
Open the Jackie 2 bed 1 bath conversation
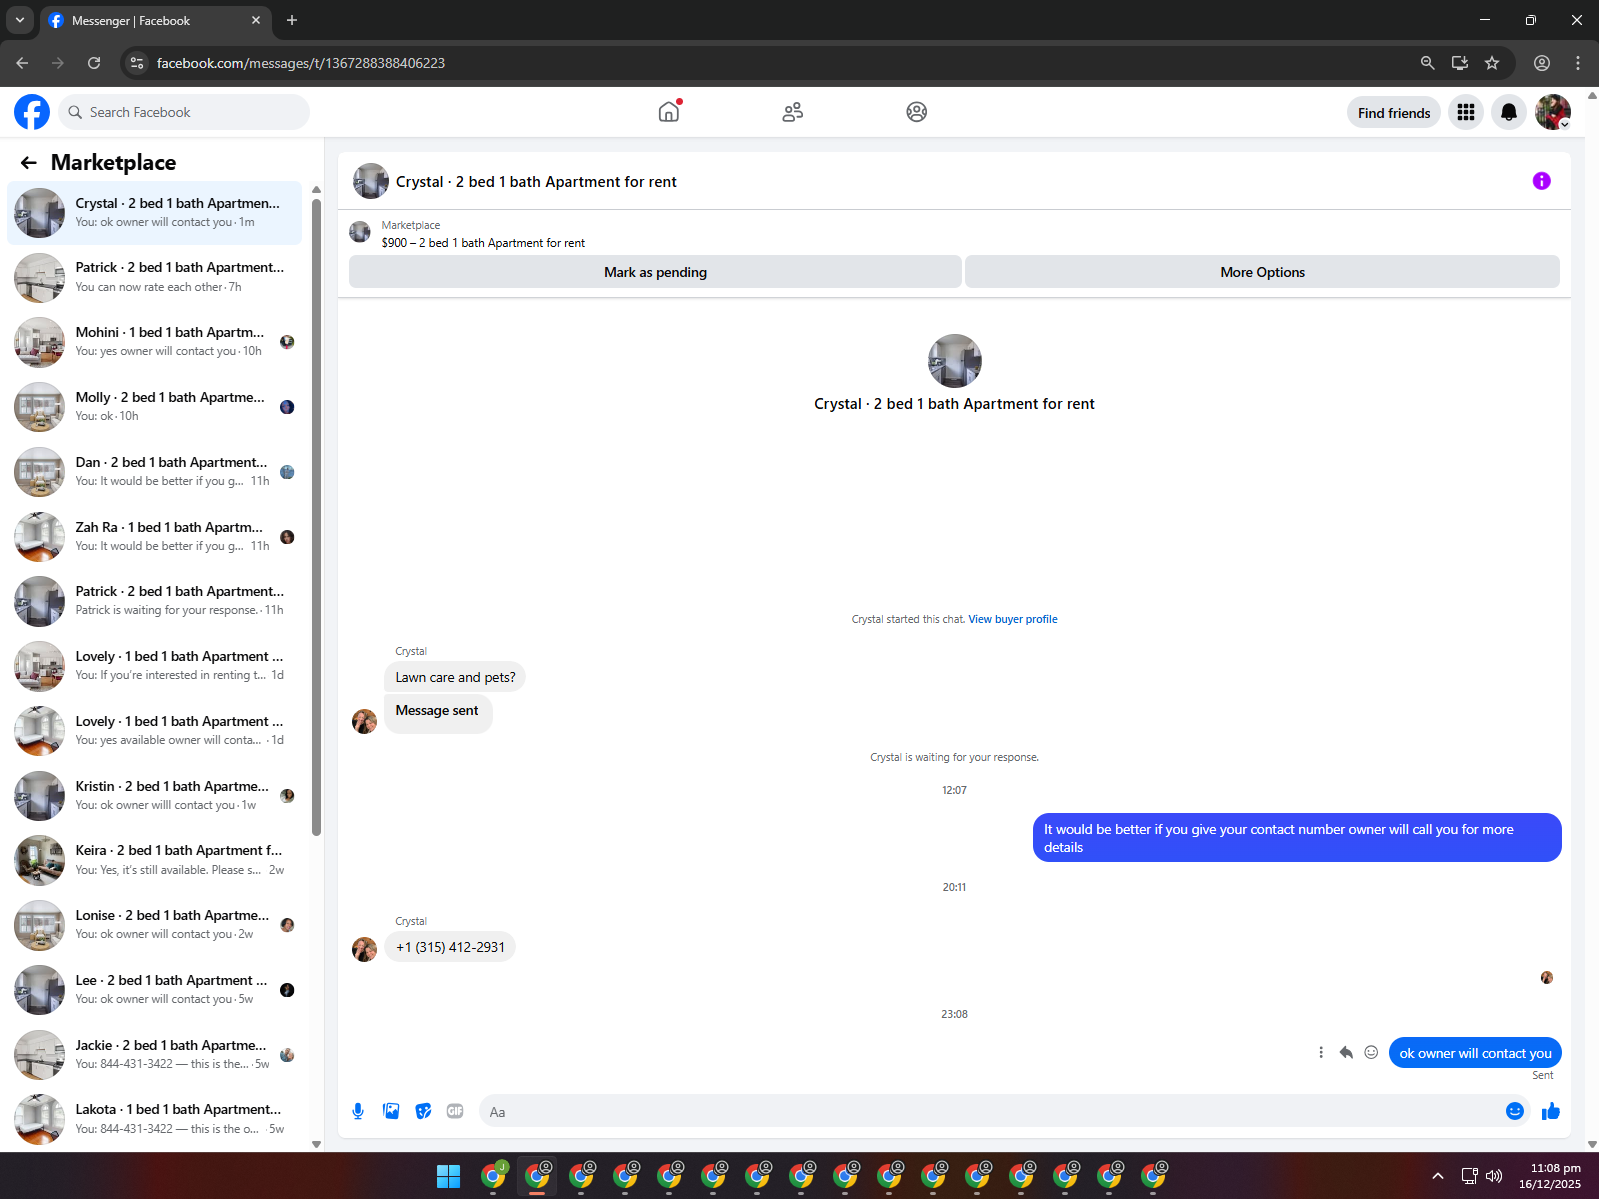[155, 1055]
